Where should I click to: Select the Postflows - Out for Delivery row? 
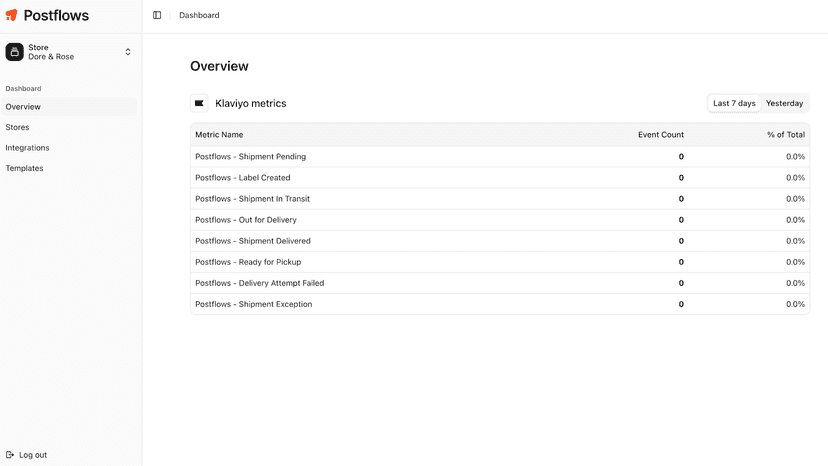[x=500, y=220]
